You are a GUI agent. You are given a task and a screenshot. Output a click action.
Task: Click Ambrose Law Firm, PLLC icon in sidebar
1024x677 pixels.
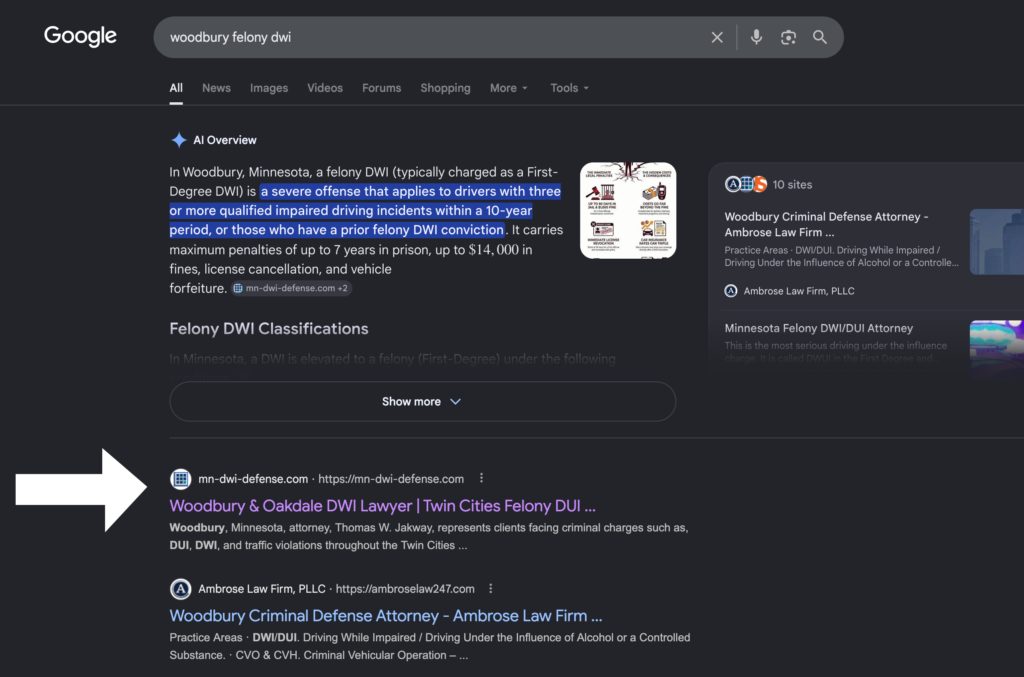click(731, 291)
